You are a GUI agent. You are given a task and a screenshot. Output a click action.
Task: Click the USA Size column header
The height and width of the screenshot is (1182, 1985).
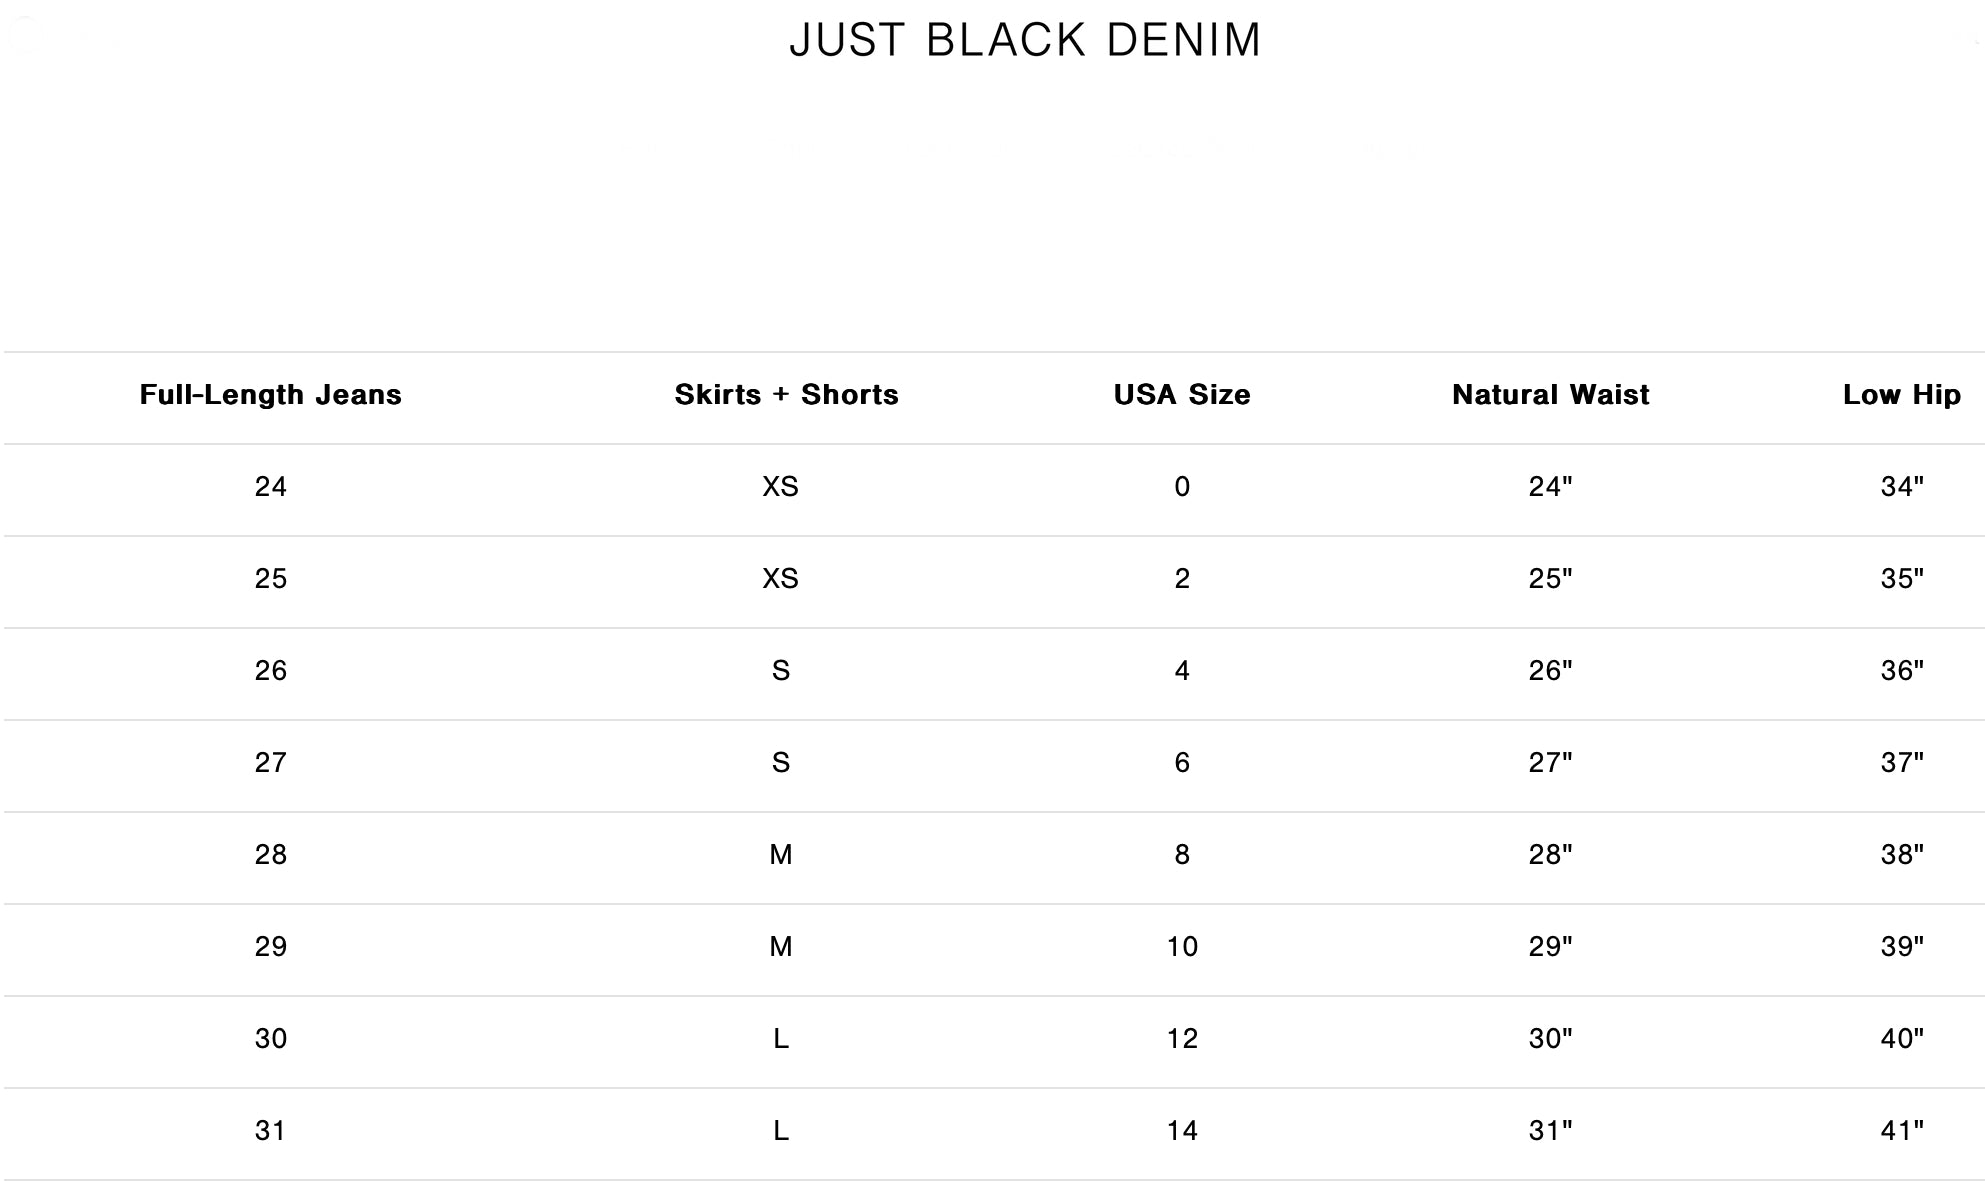pyautogui.click(x=1182, y=395)
